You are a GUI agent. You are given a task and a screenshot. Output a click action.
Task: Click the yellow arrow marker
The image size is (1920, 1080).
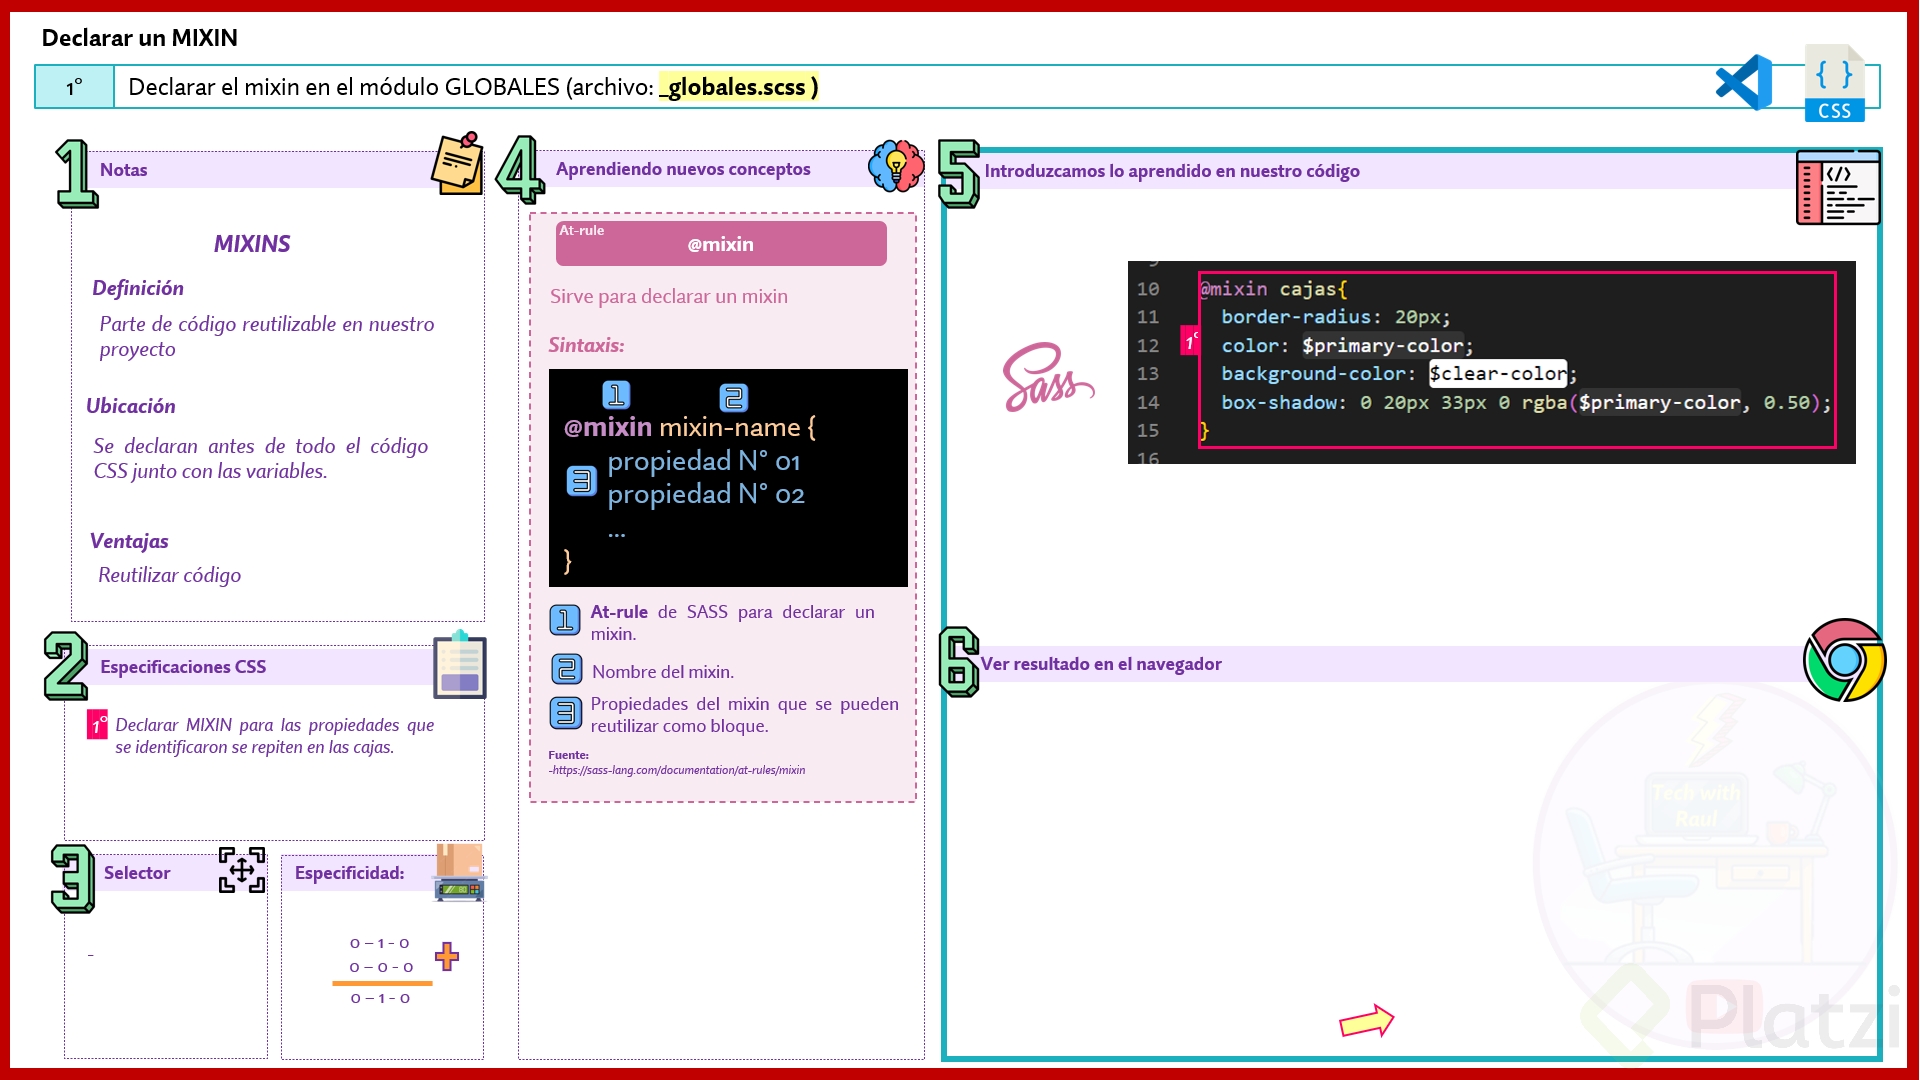[1366, 1021]
